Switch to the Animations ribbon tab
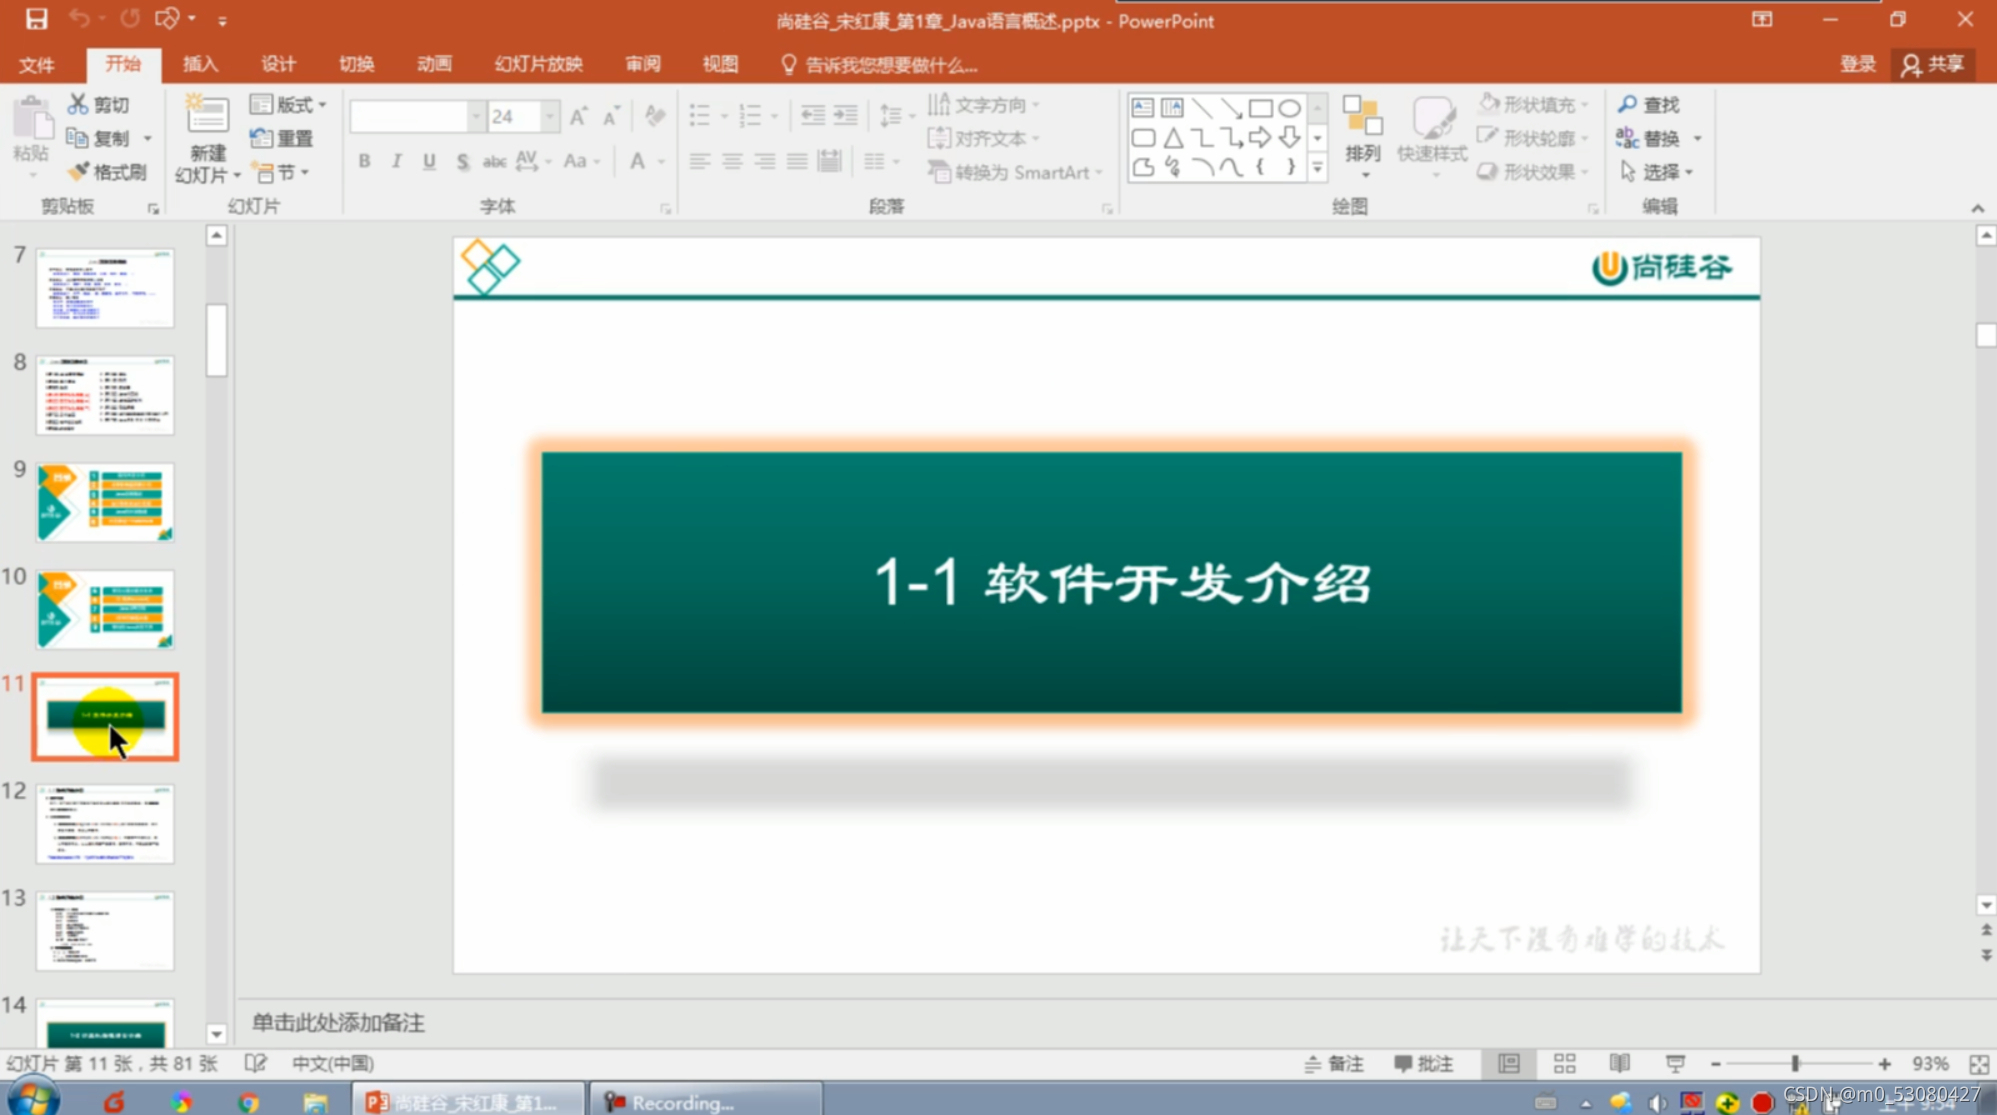1997x1115 pixels. [x=434, y=64]
